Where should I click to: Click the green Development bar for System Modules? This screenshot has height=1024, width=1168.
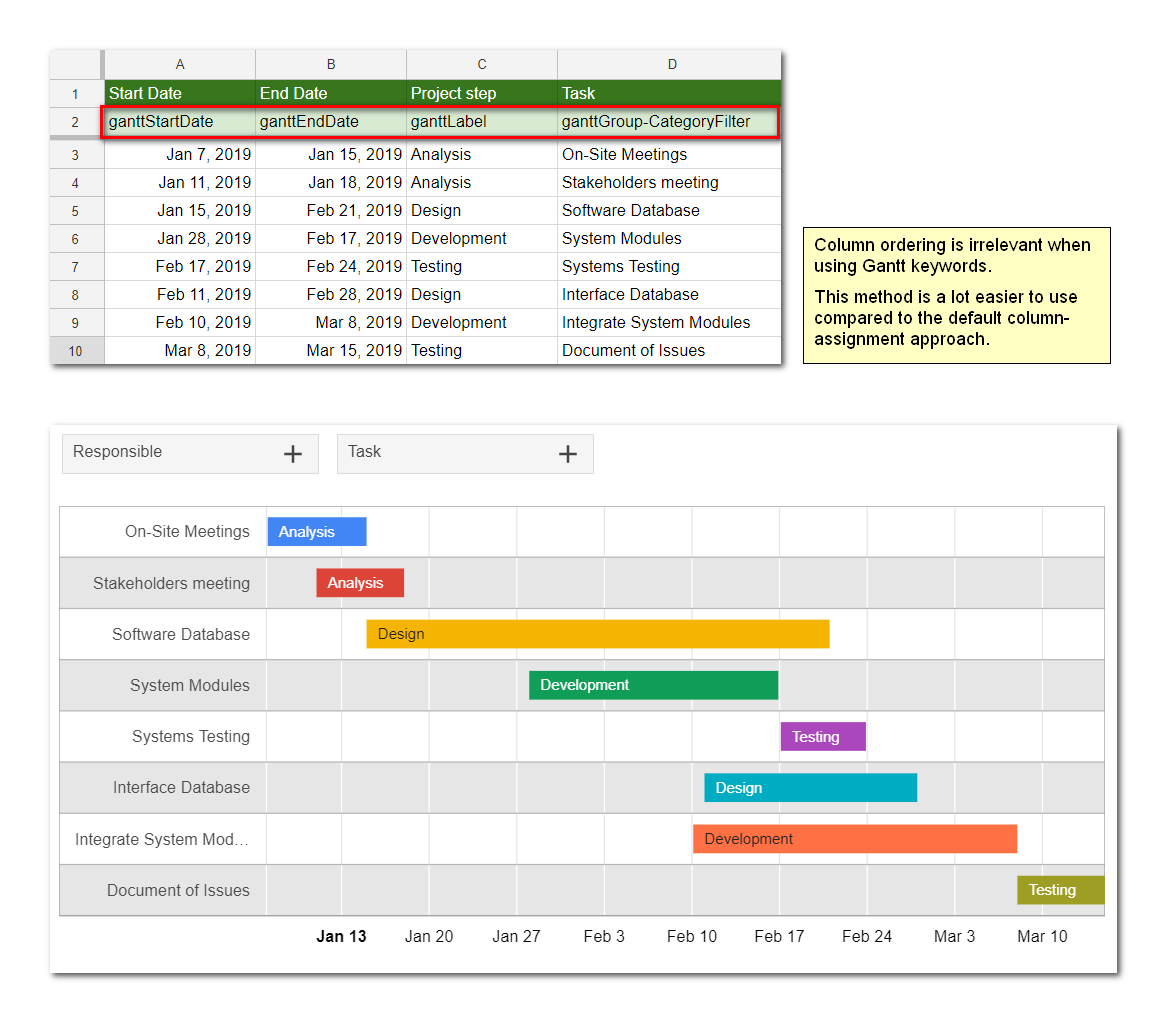tap(653, 685)
